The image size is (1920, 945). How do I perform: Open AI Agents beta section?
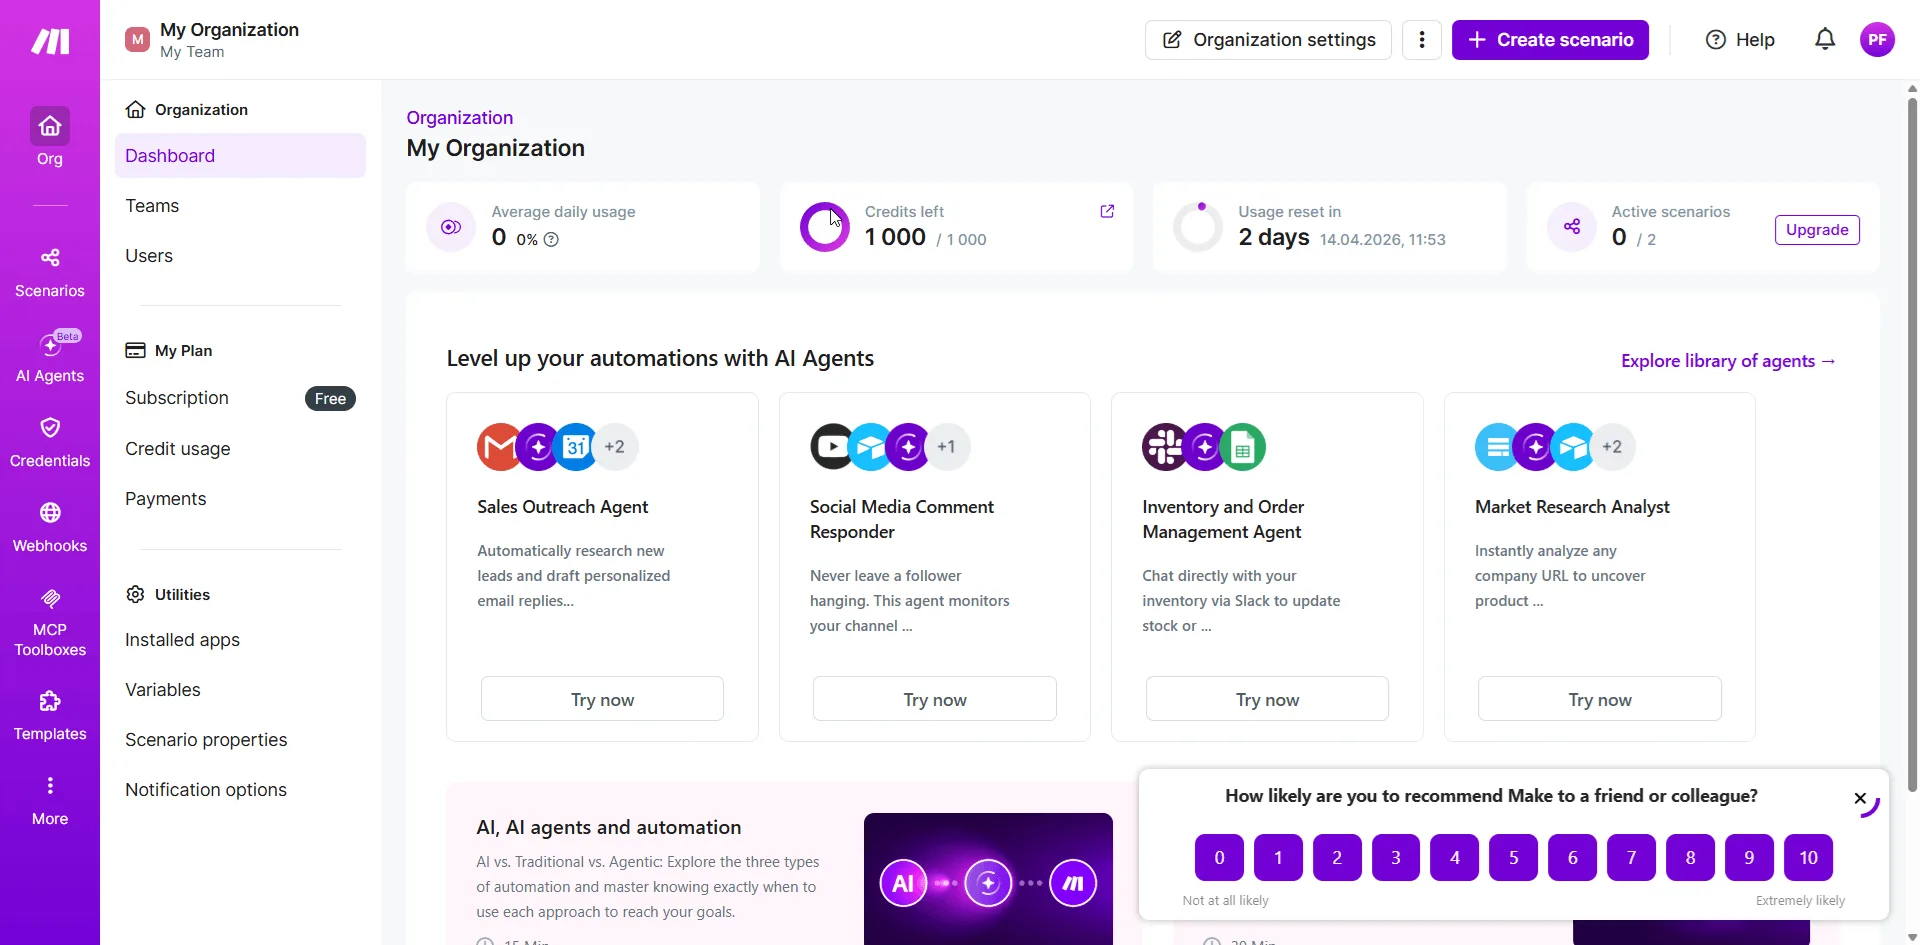(50, 357)
